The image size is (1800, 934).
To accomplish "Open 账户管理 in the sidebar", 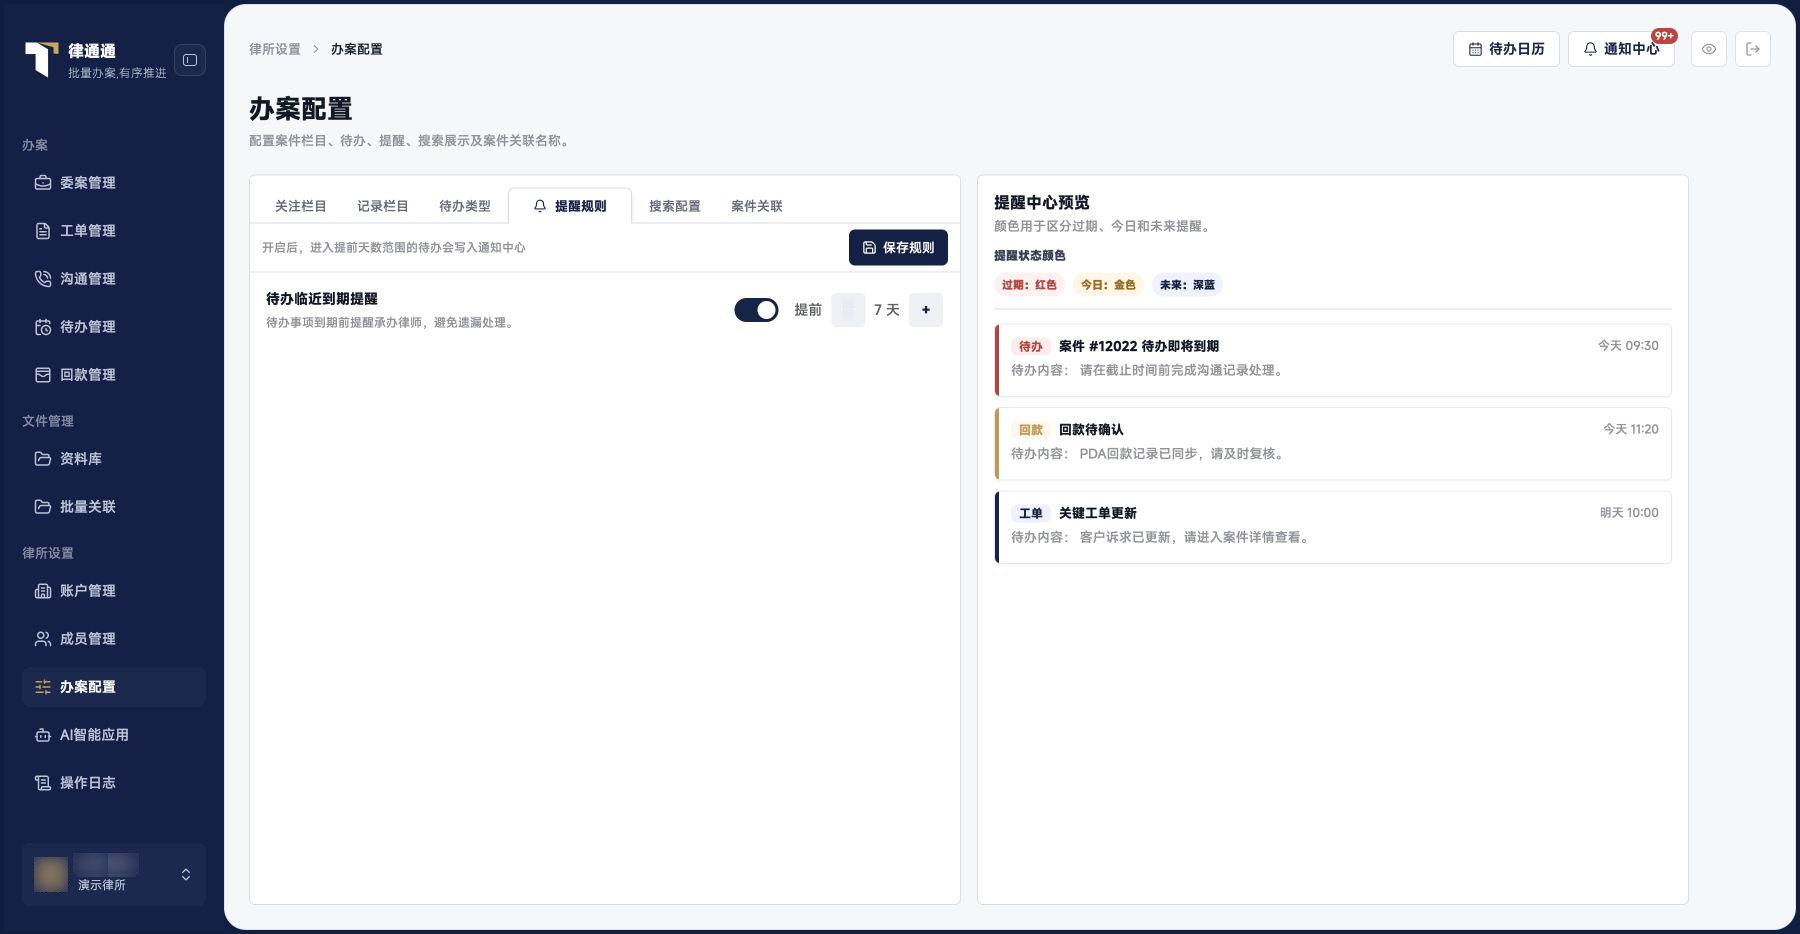I will pyautogui.click(x=114, y=591).
